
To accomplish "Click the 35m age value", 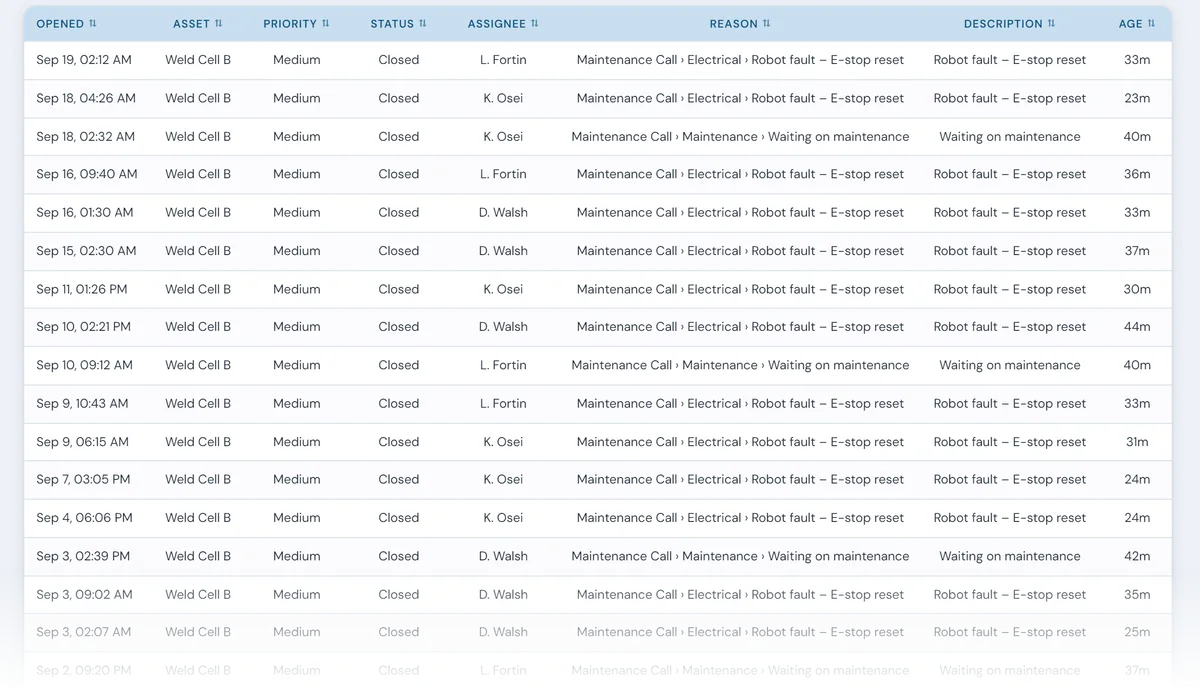I will pyautogui.click(x=1137, y=594).
